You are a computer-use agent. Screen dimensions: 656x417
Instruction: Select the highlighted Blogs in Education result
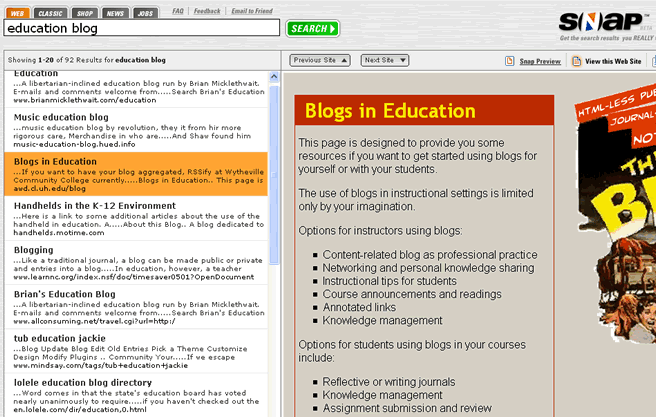(x=136, y=174)
